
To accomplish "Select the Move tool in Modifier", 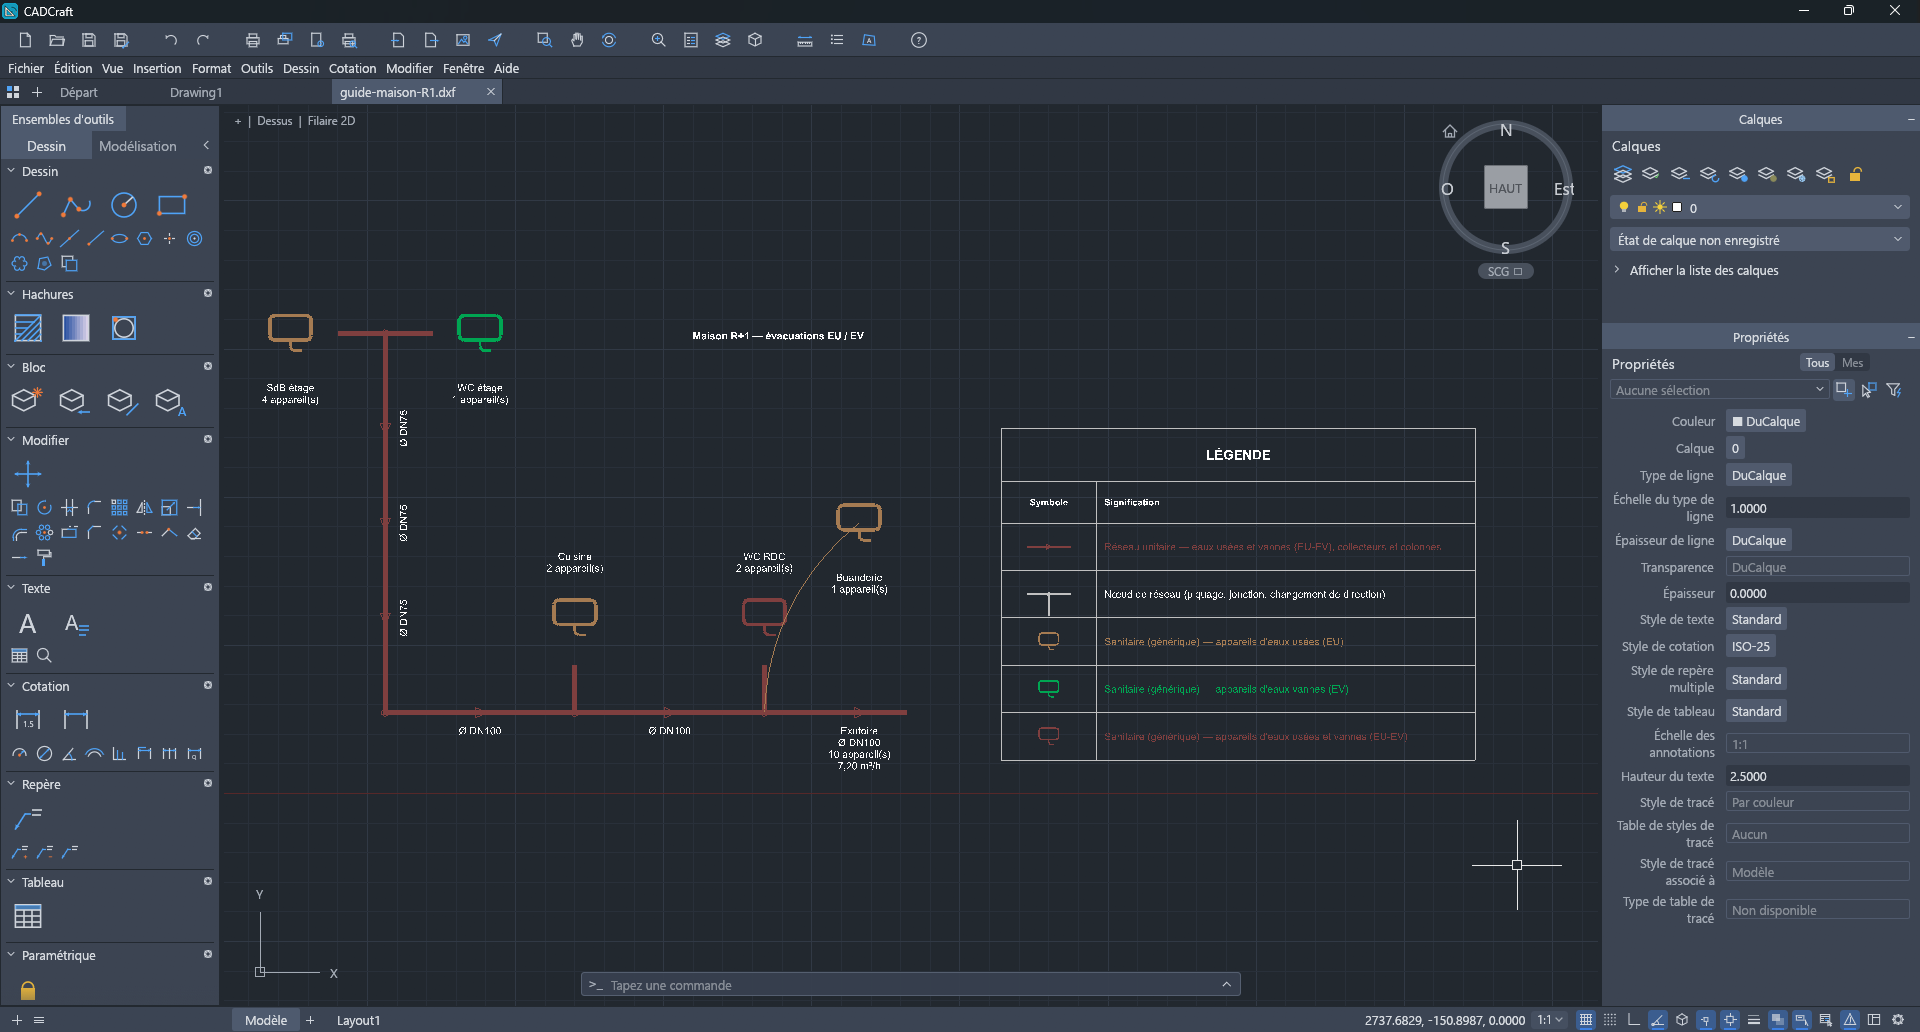I will click(x=28, y=474).
